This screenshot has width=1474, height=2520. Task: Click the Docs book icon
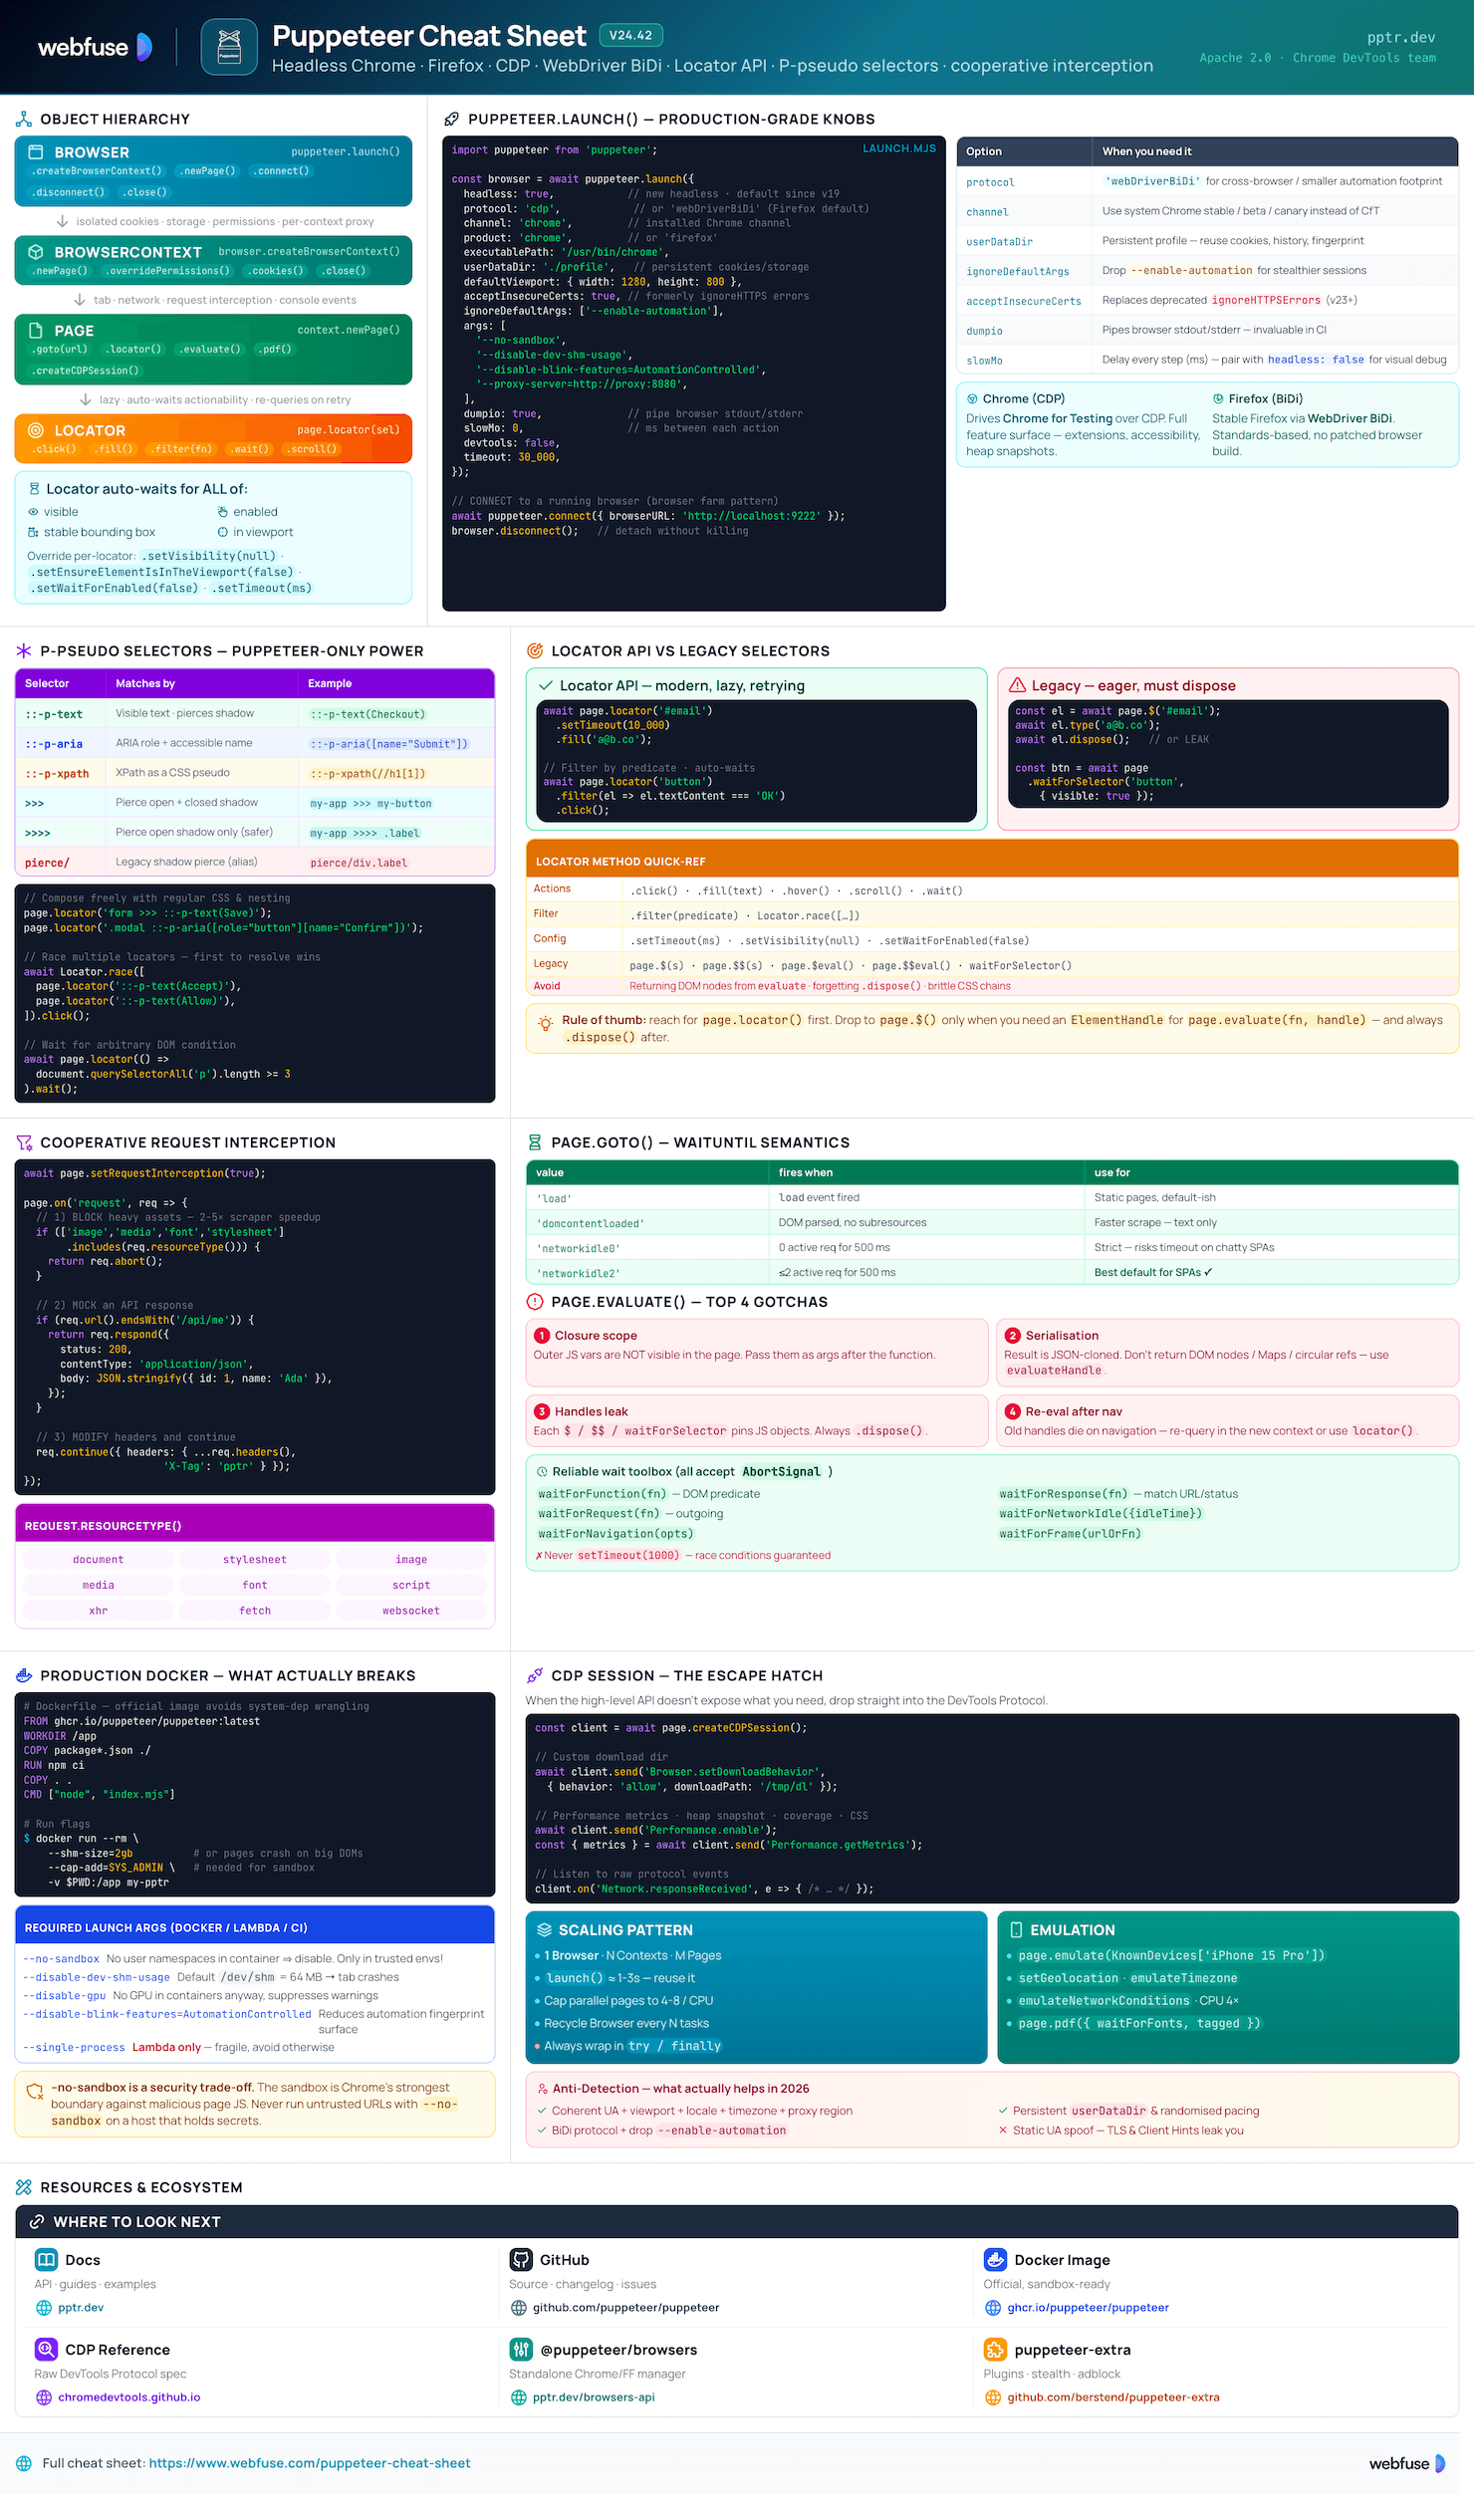tap(46, 2259)
